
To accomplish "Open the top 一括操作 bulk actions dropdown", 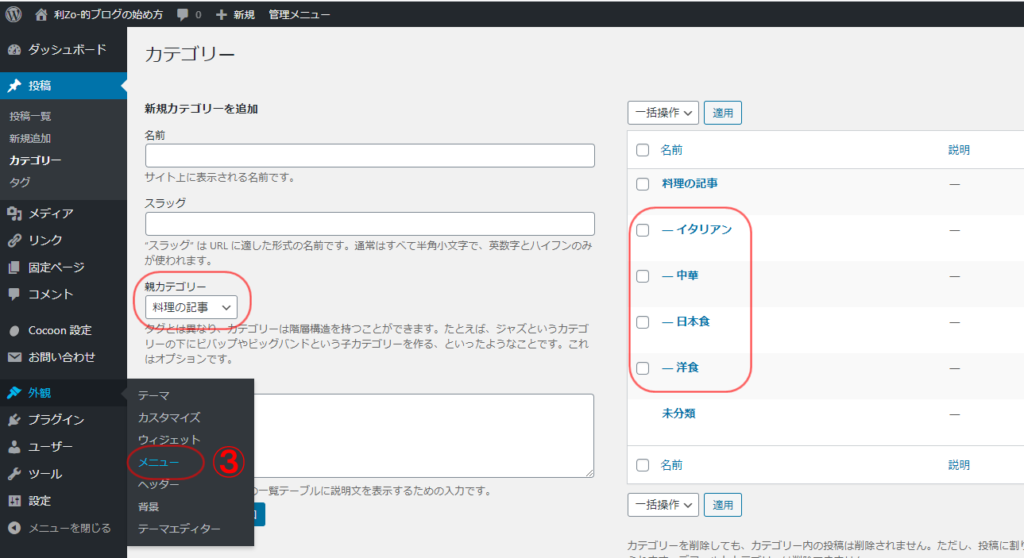I will [663, 113].
